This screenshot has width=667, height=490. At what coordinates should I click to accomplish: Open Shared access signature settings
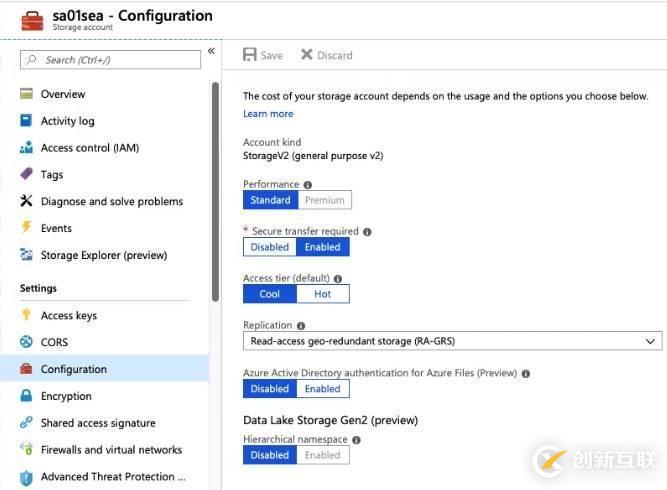point(98,423)
